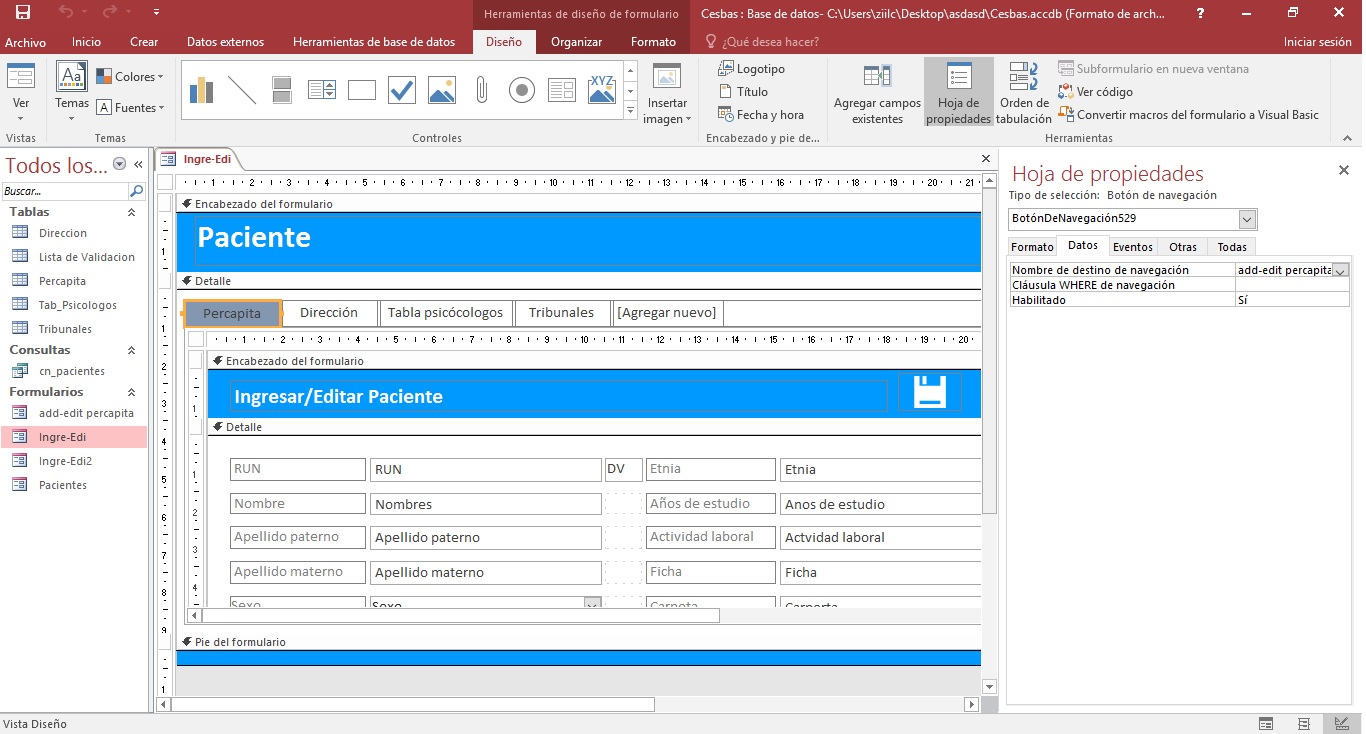The width and height of the screenshot is (1366, 734).
Task: Collapse the Tablas group
Action: tap(131, 212)
